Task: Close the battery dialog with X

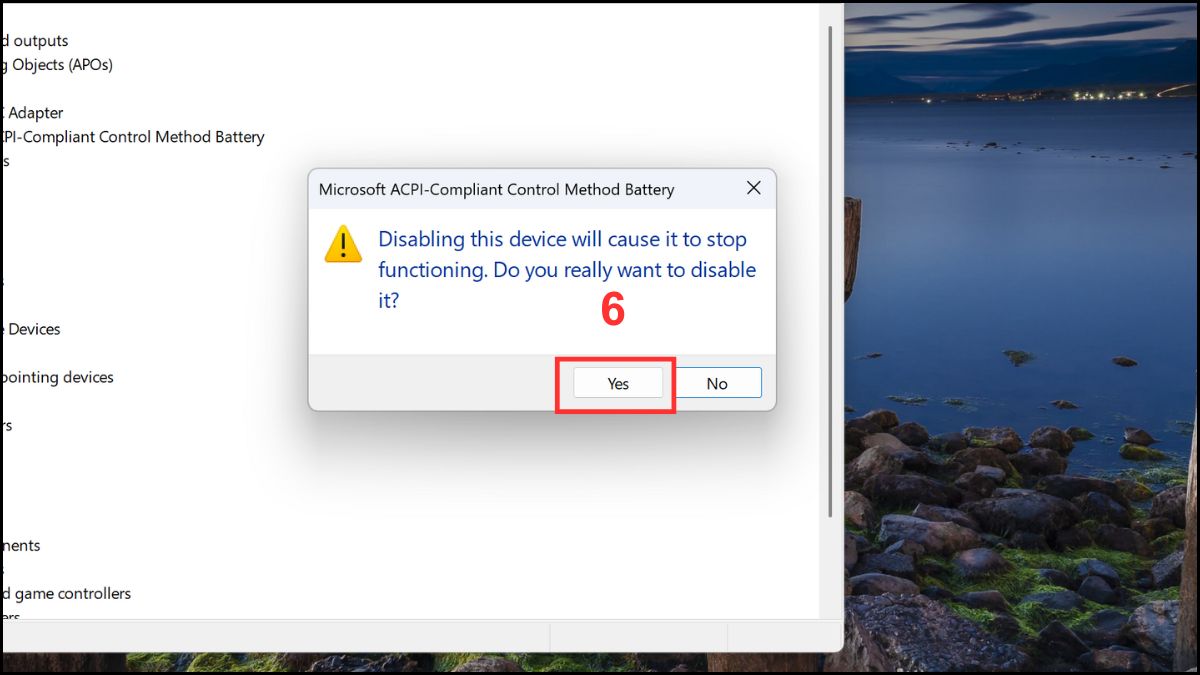Action: pyautogui.click(x=754, y=188)
